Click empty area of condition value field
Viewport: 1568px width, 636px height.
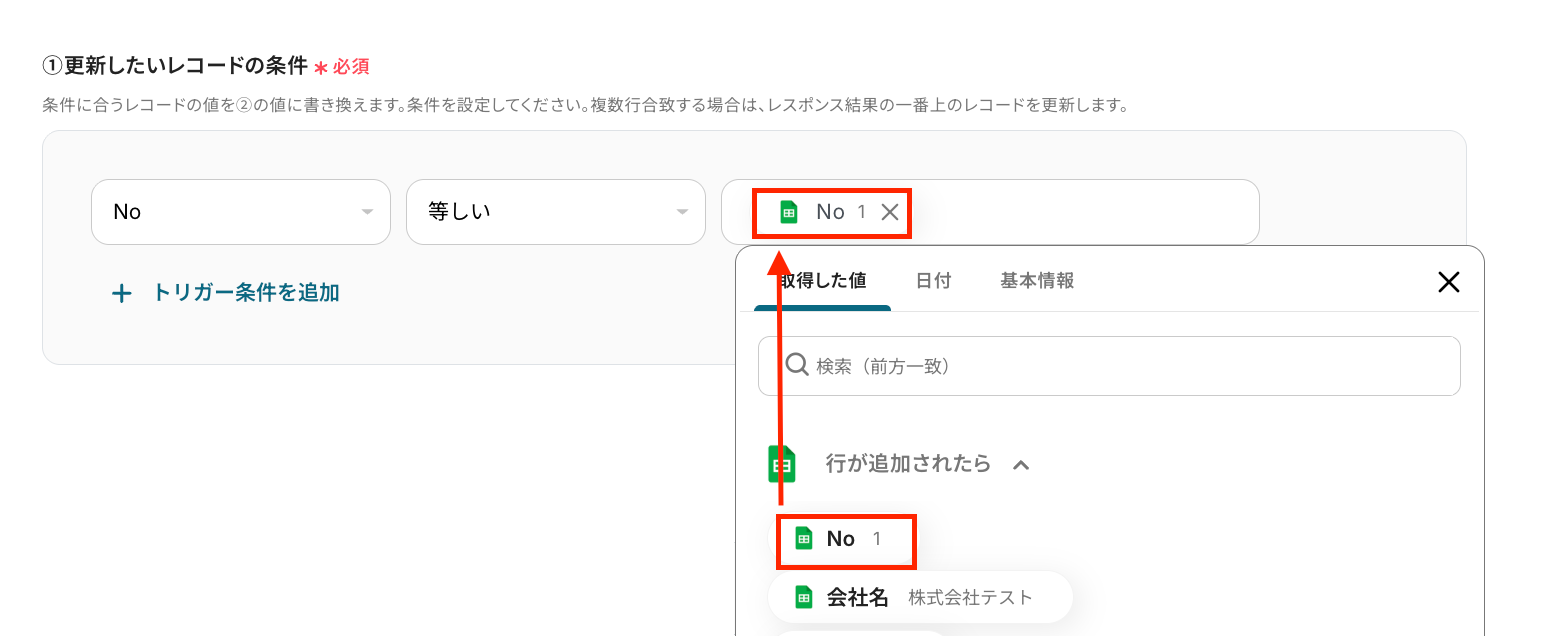pos(1080,212)
